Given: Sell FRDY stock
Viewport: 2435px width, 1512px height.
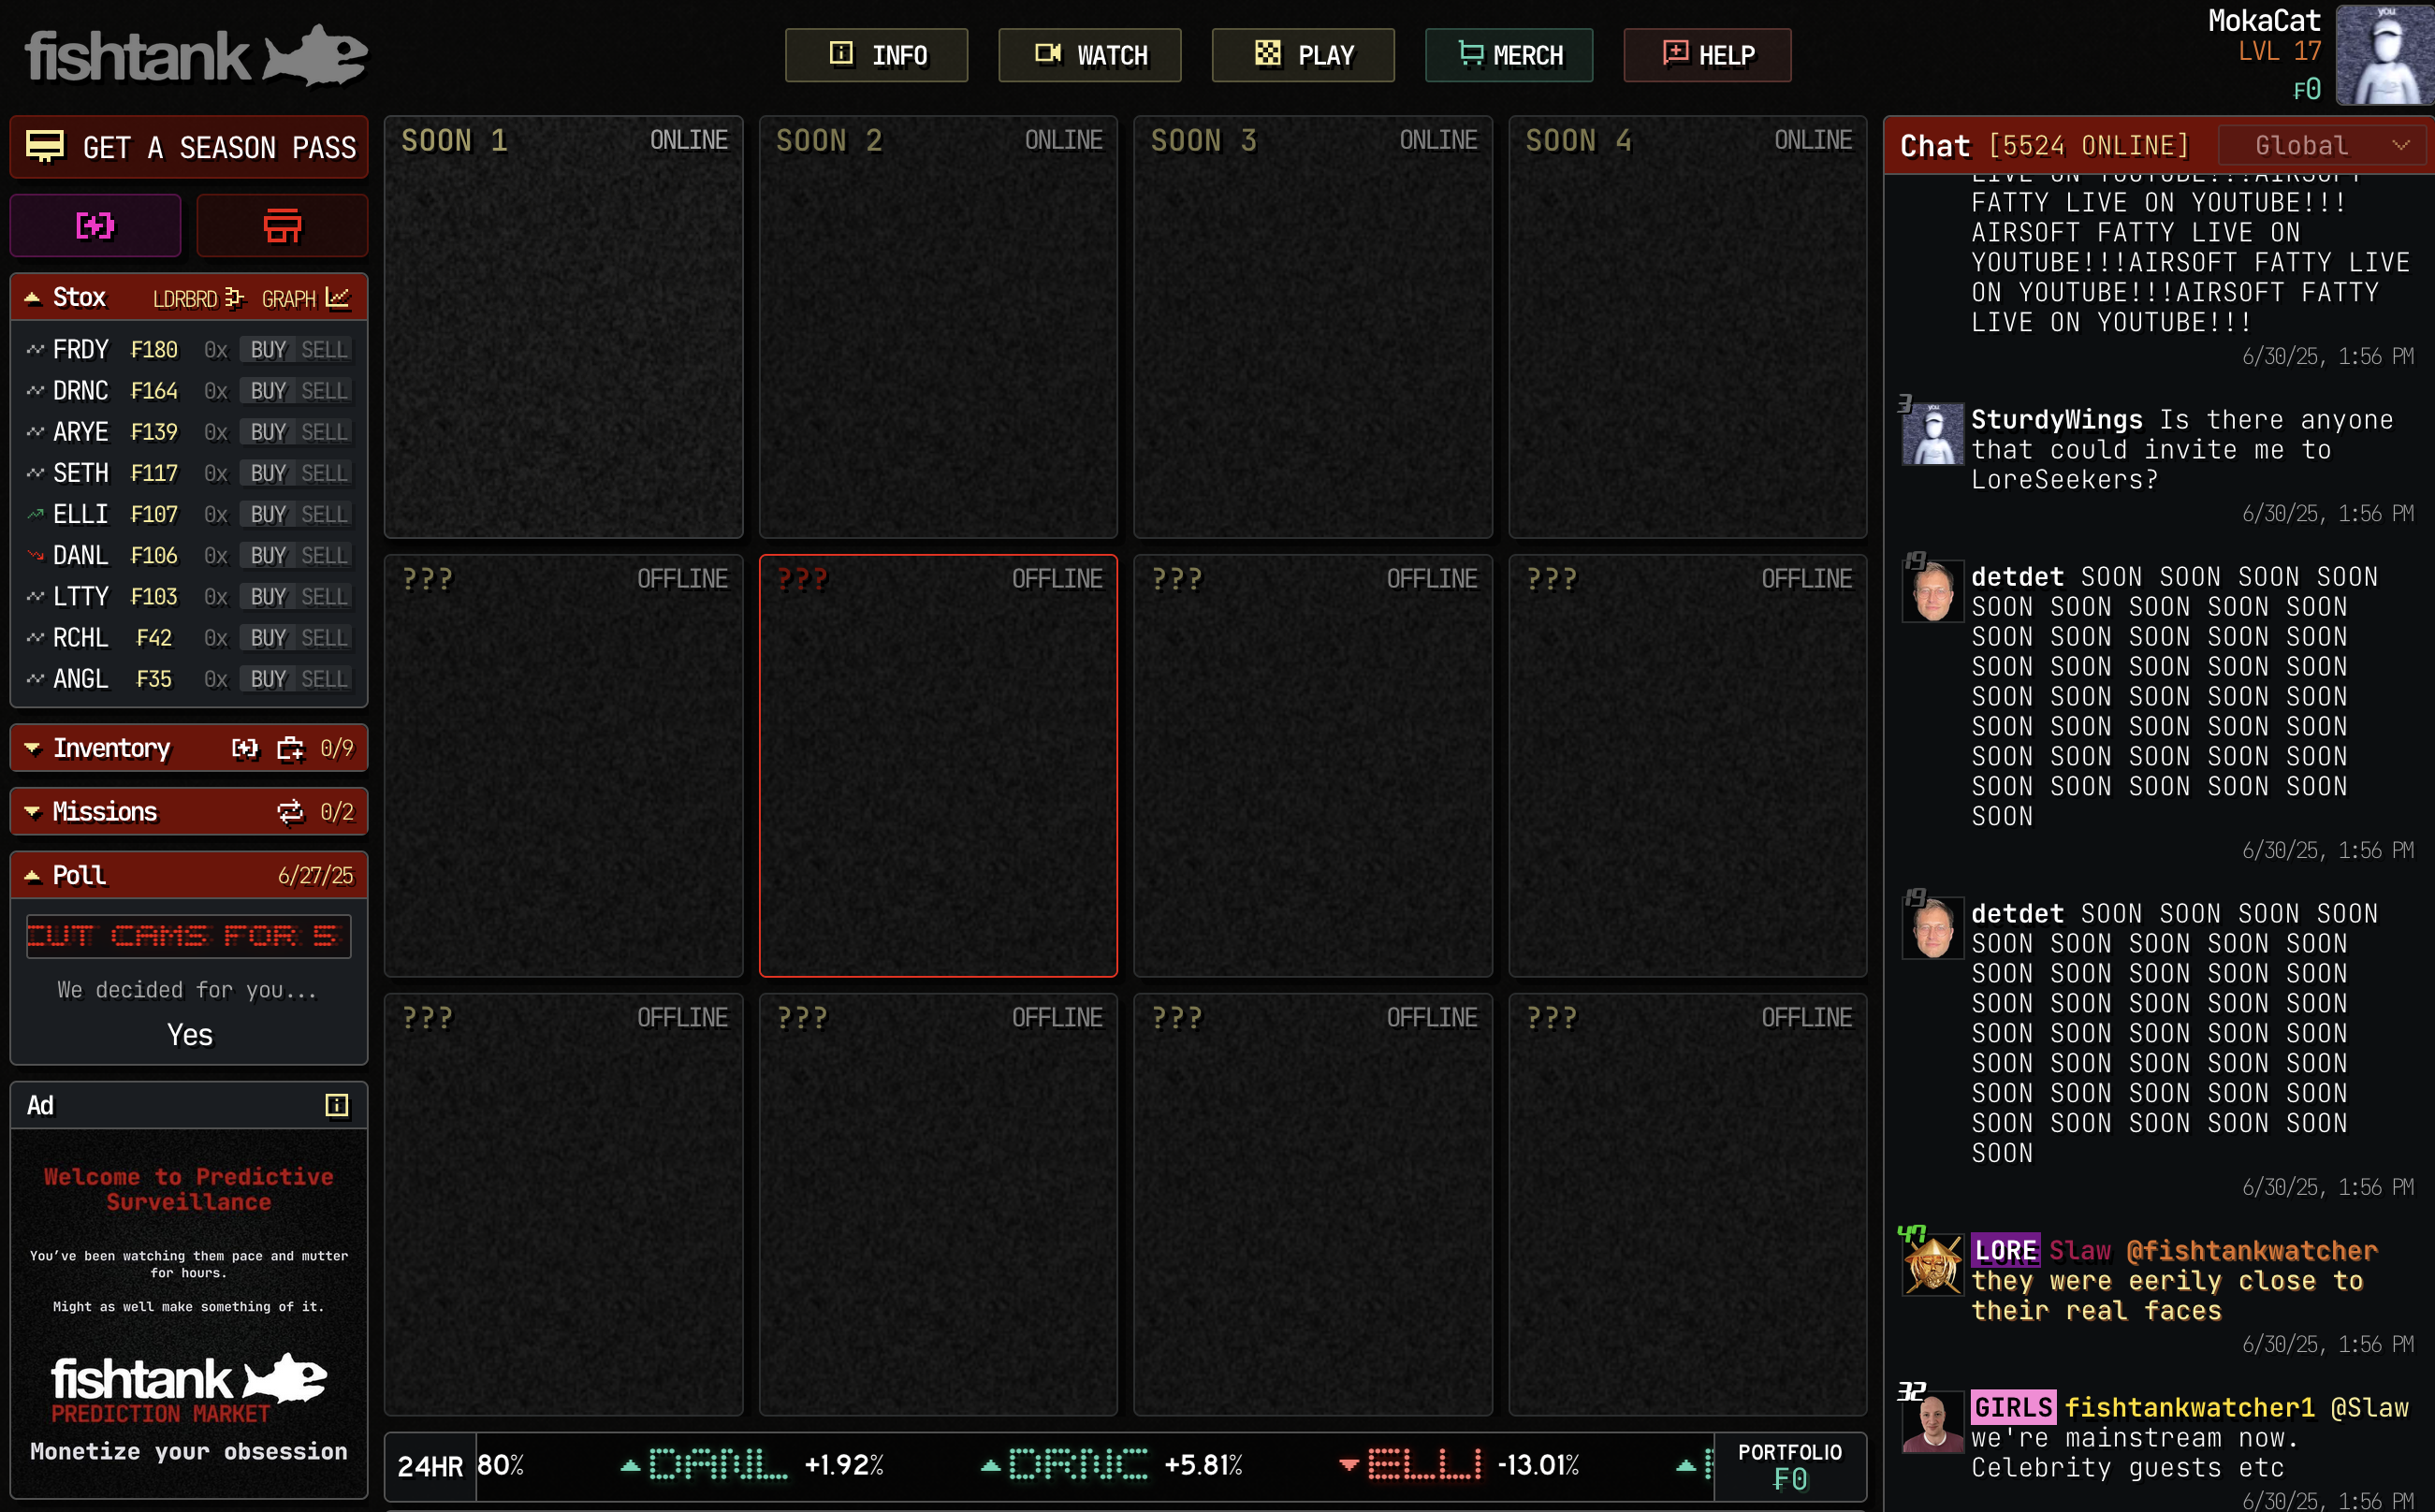Looking at the screenshot, I should (325, 350).
